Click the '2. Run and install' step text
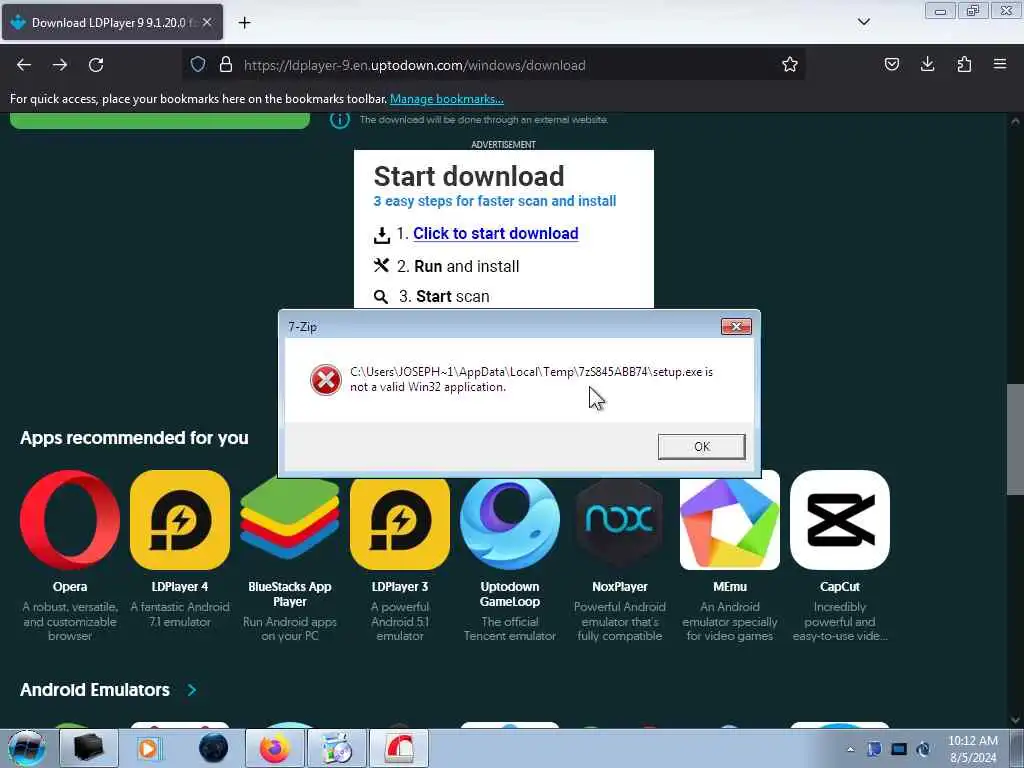 [458, 266]
